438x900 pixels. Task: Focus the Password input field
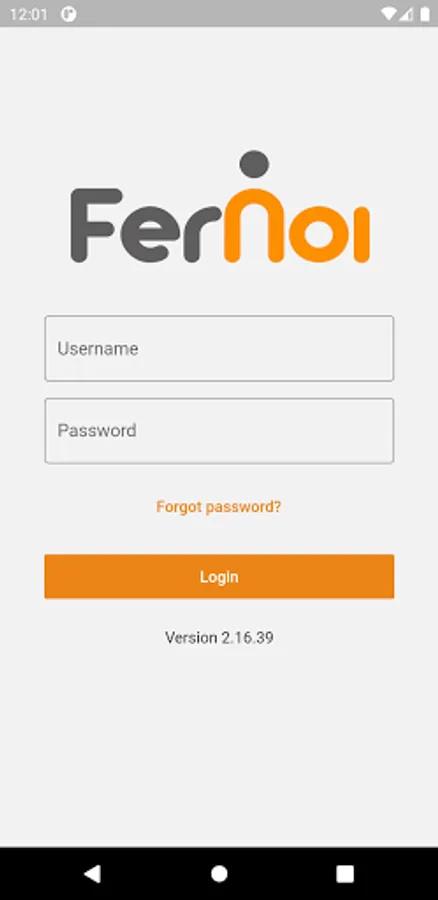[x=219, y=430]
